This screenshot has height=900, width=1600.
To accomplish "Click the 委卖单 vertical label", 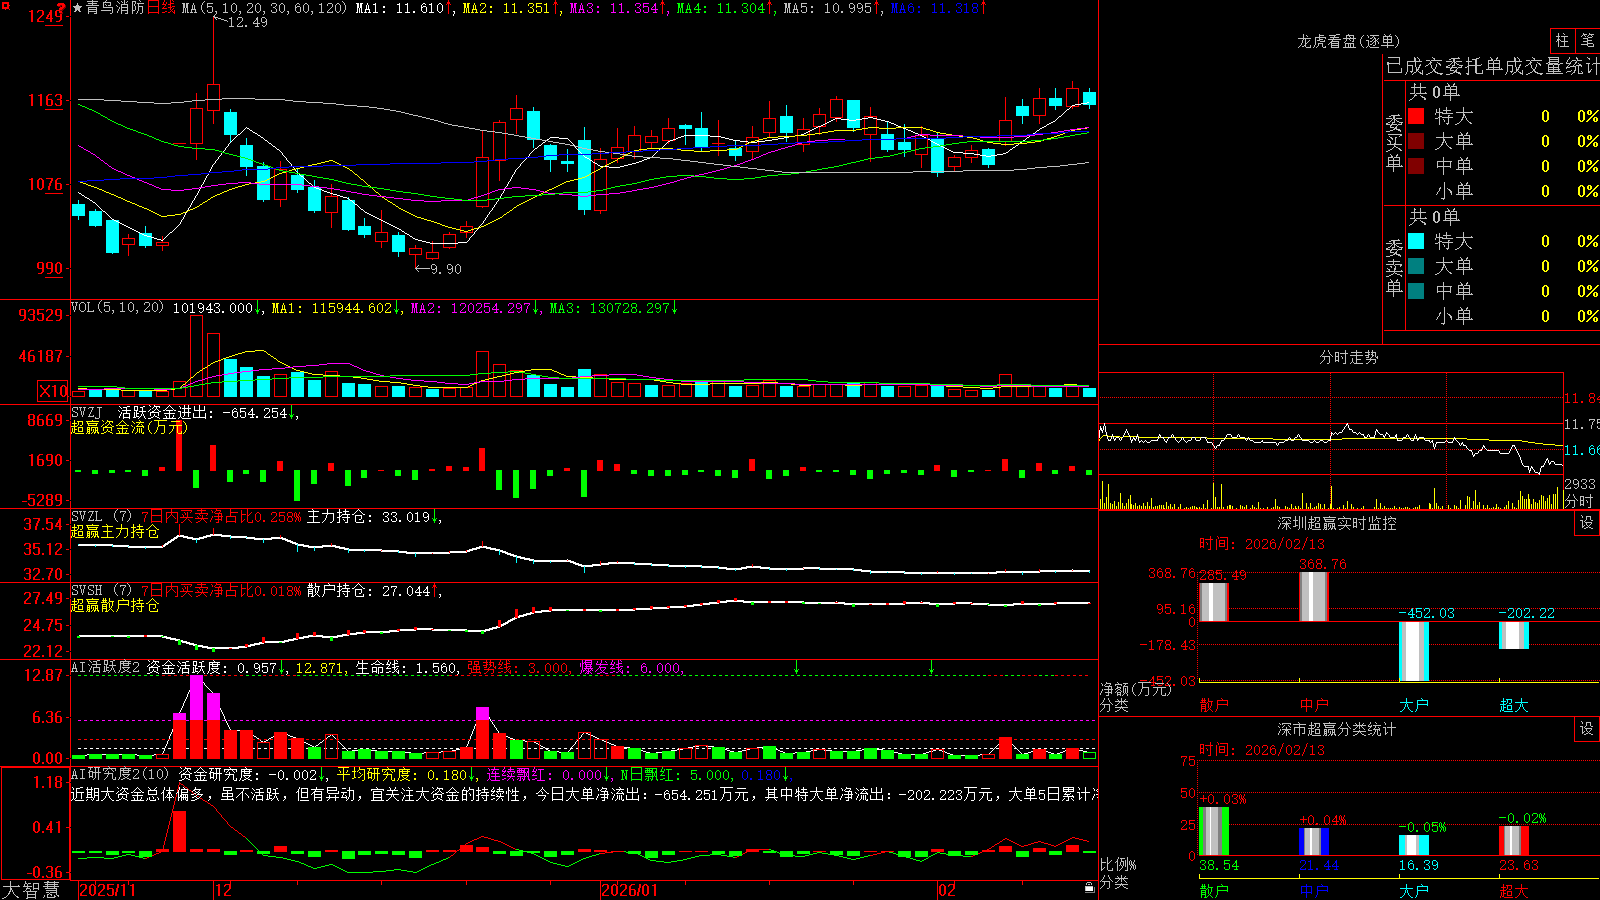I will [1394, 267].
